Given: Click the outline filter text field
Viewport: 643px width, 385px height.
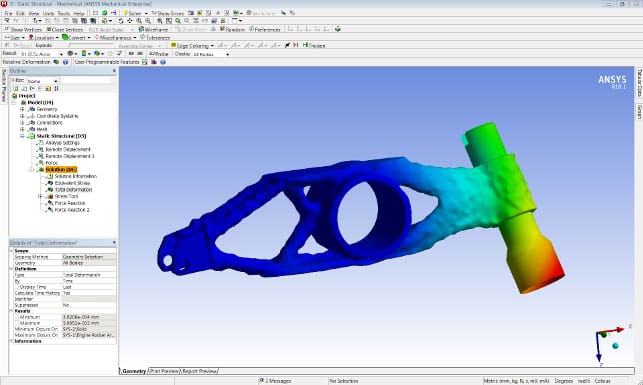Looking at the screenshot, I should [86, 81].
